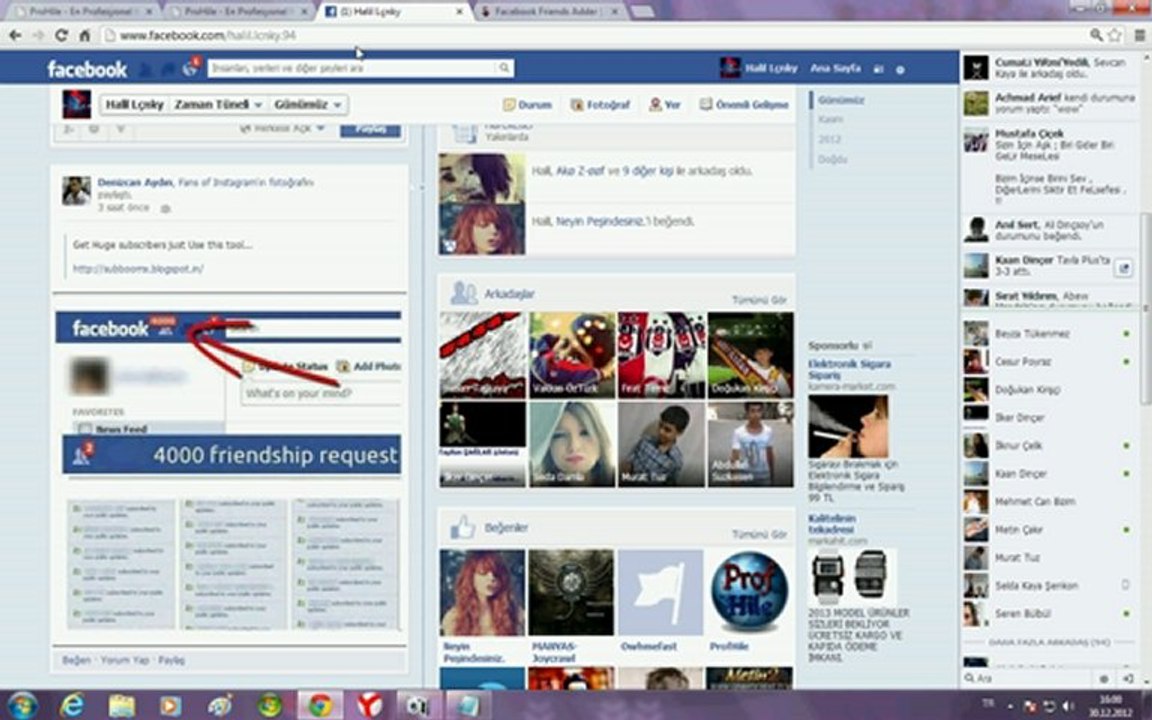The height and width of the screenshot is (720, 1152).
Task: Go to Ana Sayfa home link
Action: tap(835, 68)
